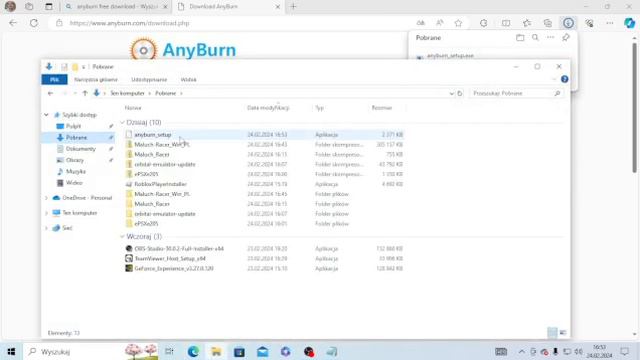Open Task View on the taskbar
This screenshot has width=640, height=360.
click(169, 351)
